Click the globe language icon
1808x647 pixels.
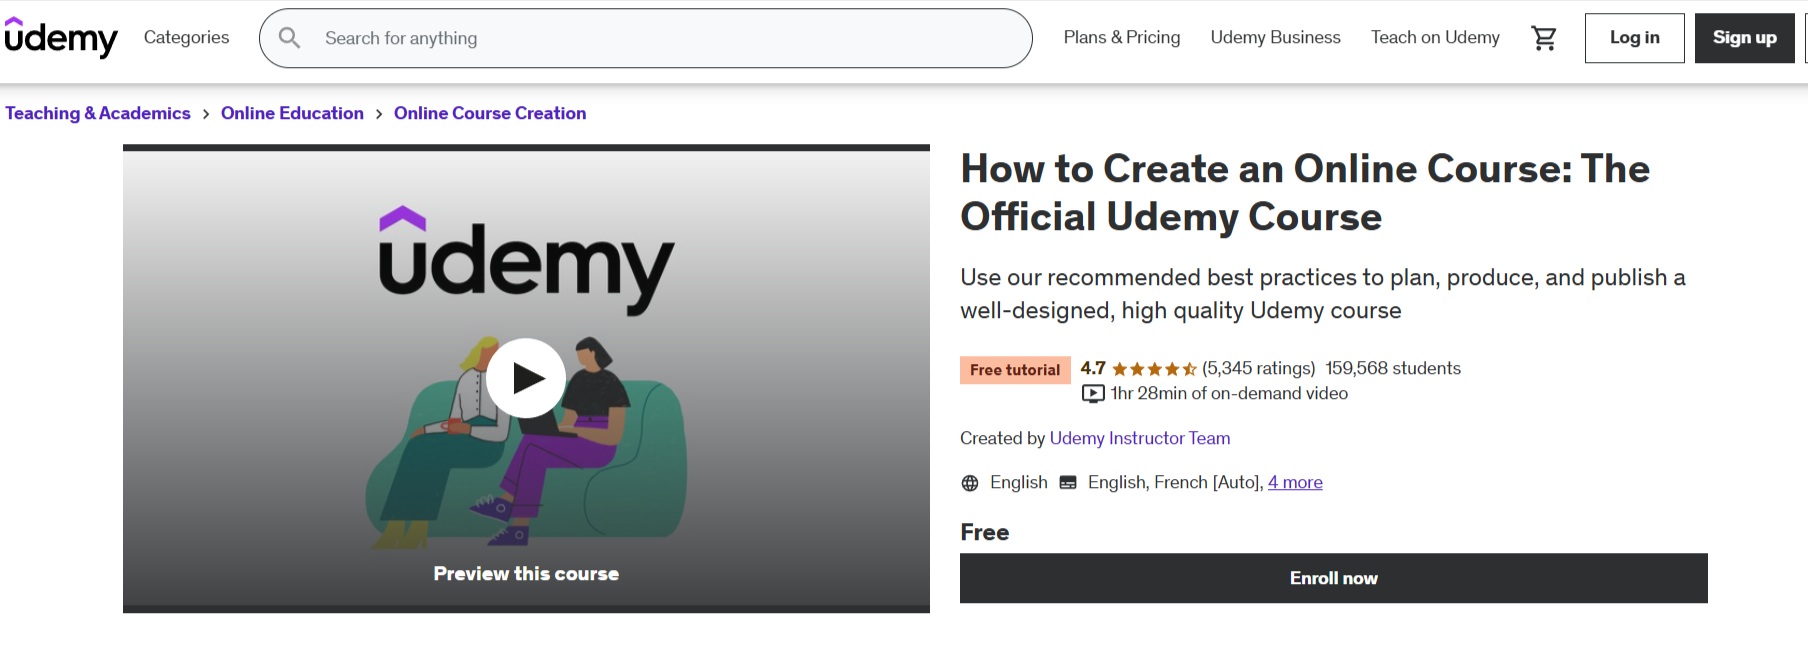click(x=969, y=482)
